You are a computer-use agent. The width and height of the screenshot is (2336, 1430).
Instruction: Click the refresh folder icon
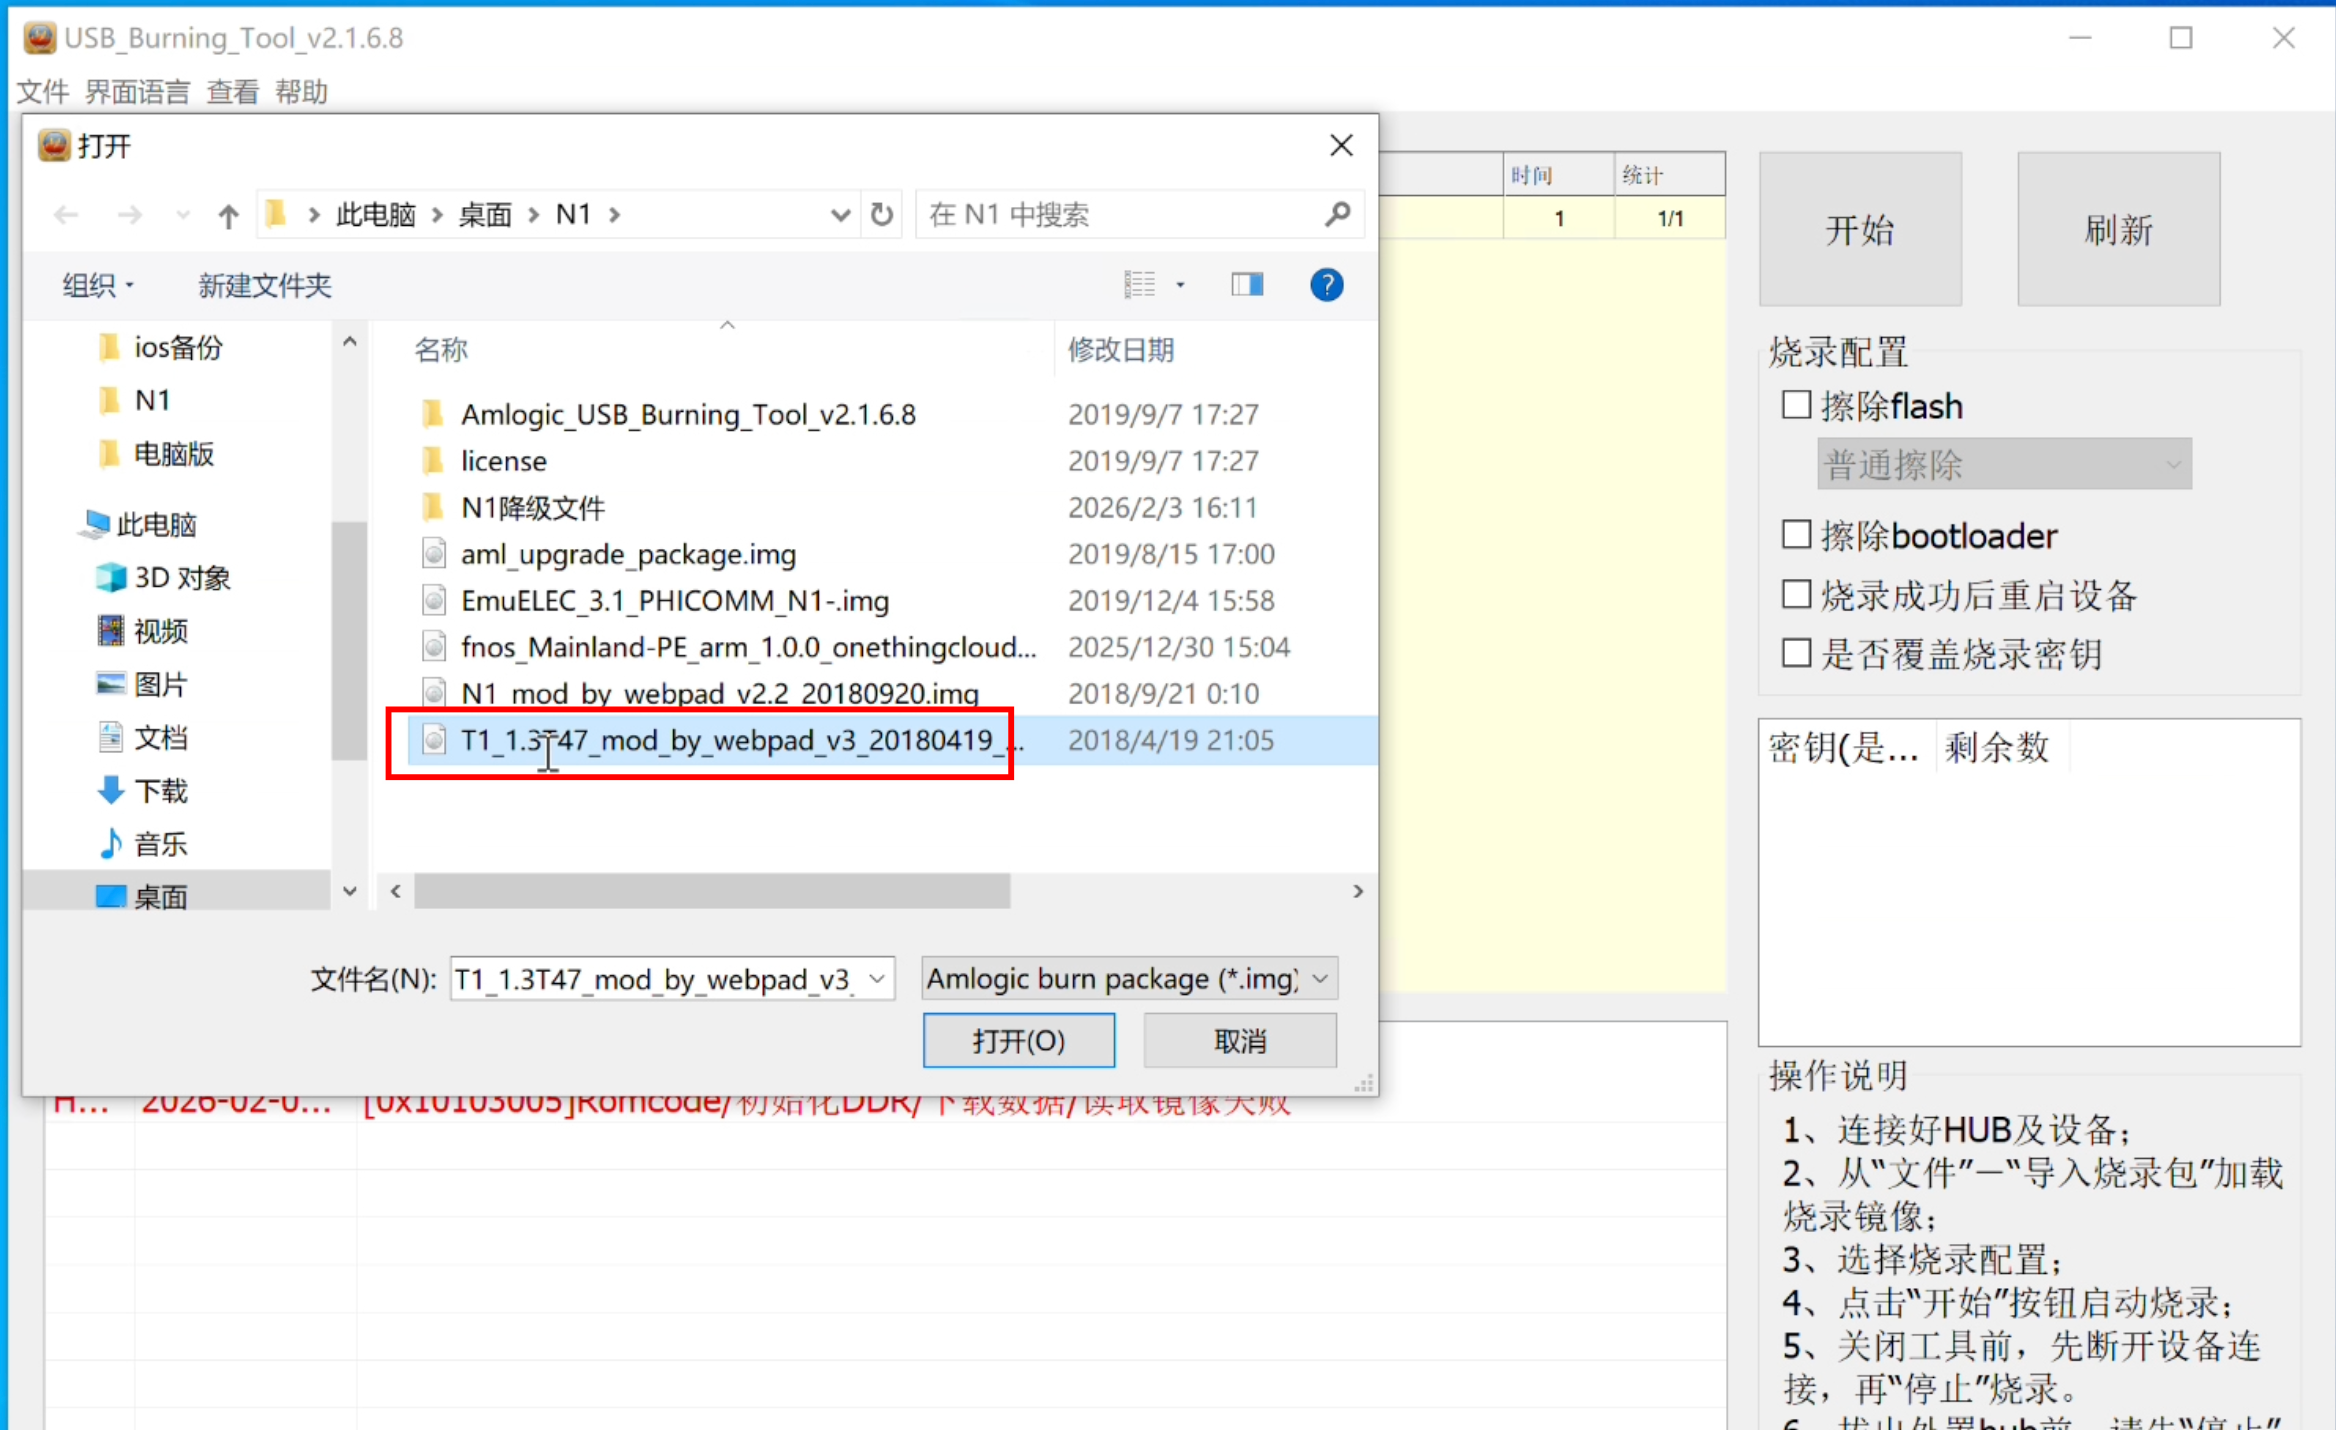tap(881, 215)
